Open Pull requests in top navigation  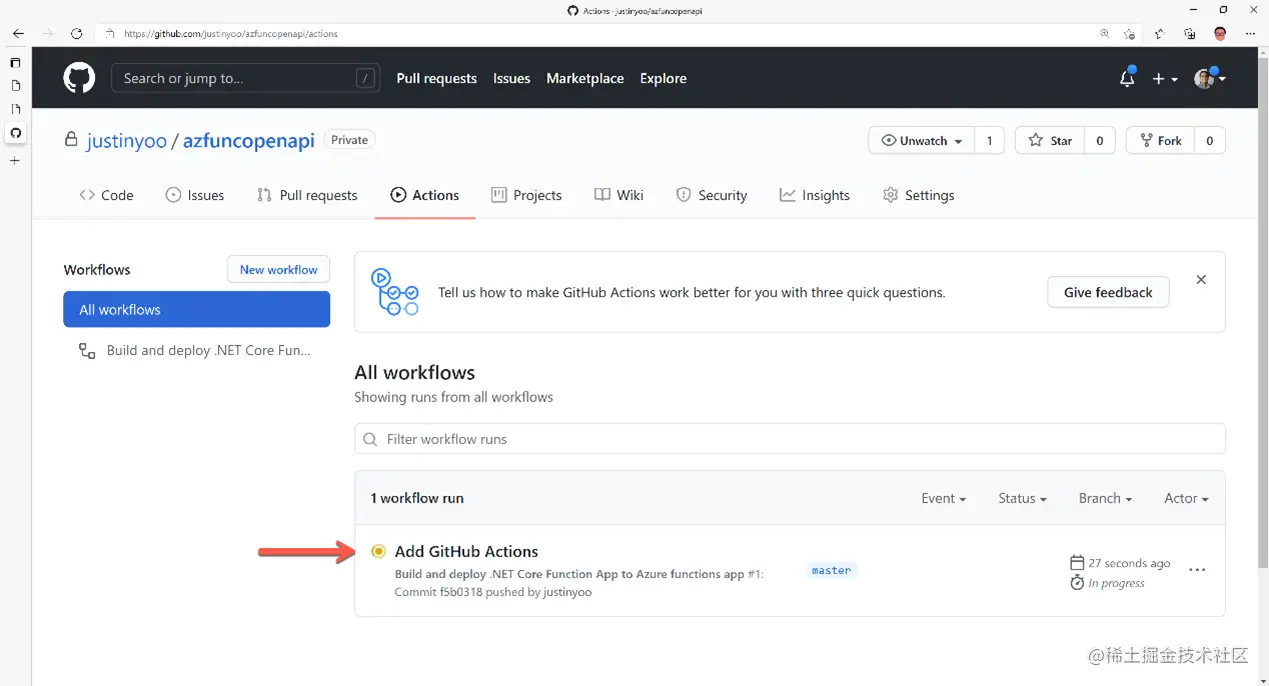click(x=436, y=78)
